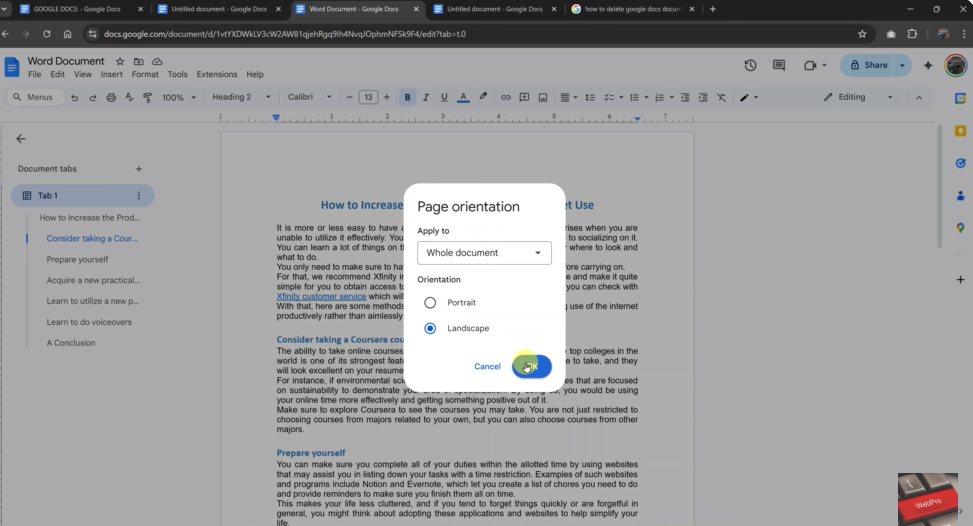Open the Edit menu
The width and height of the screenshot is (973, 526).
tap(57, 74)
